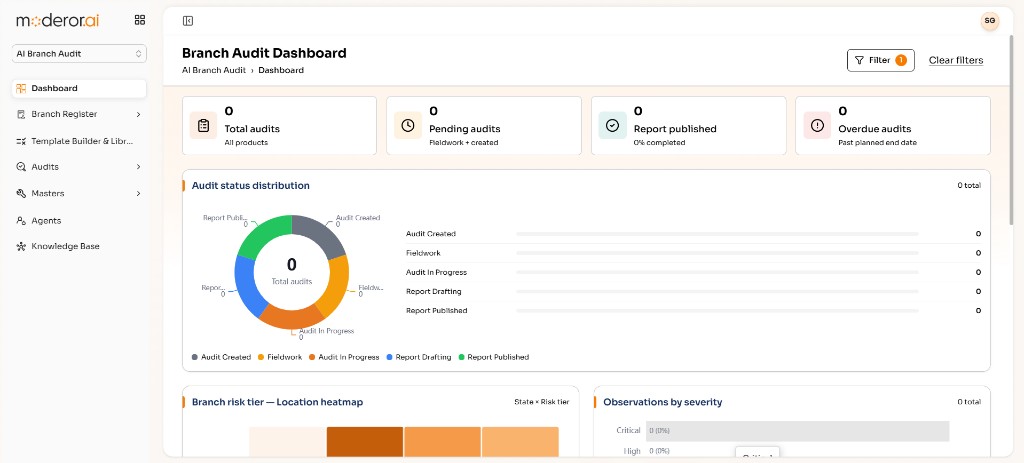Expand the Branch Register submenu chevron

[138, 114]
